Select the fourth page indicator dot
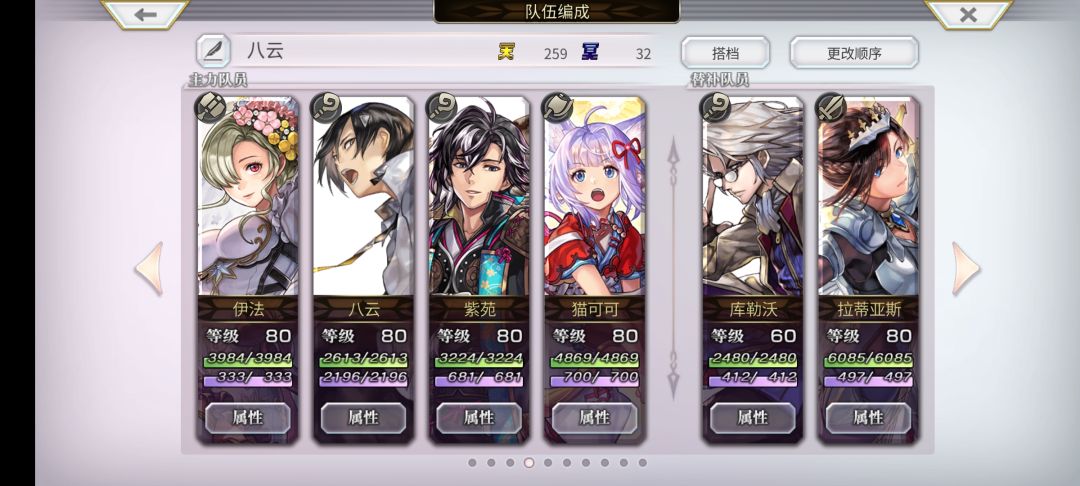This screenshot has height=486, width=1080. 529,463
